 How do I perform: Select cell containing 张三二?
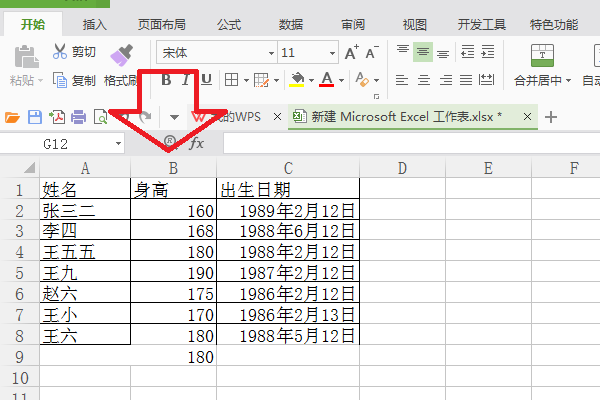[85, 210]
